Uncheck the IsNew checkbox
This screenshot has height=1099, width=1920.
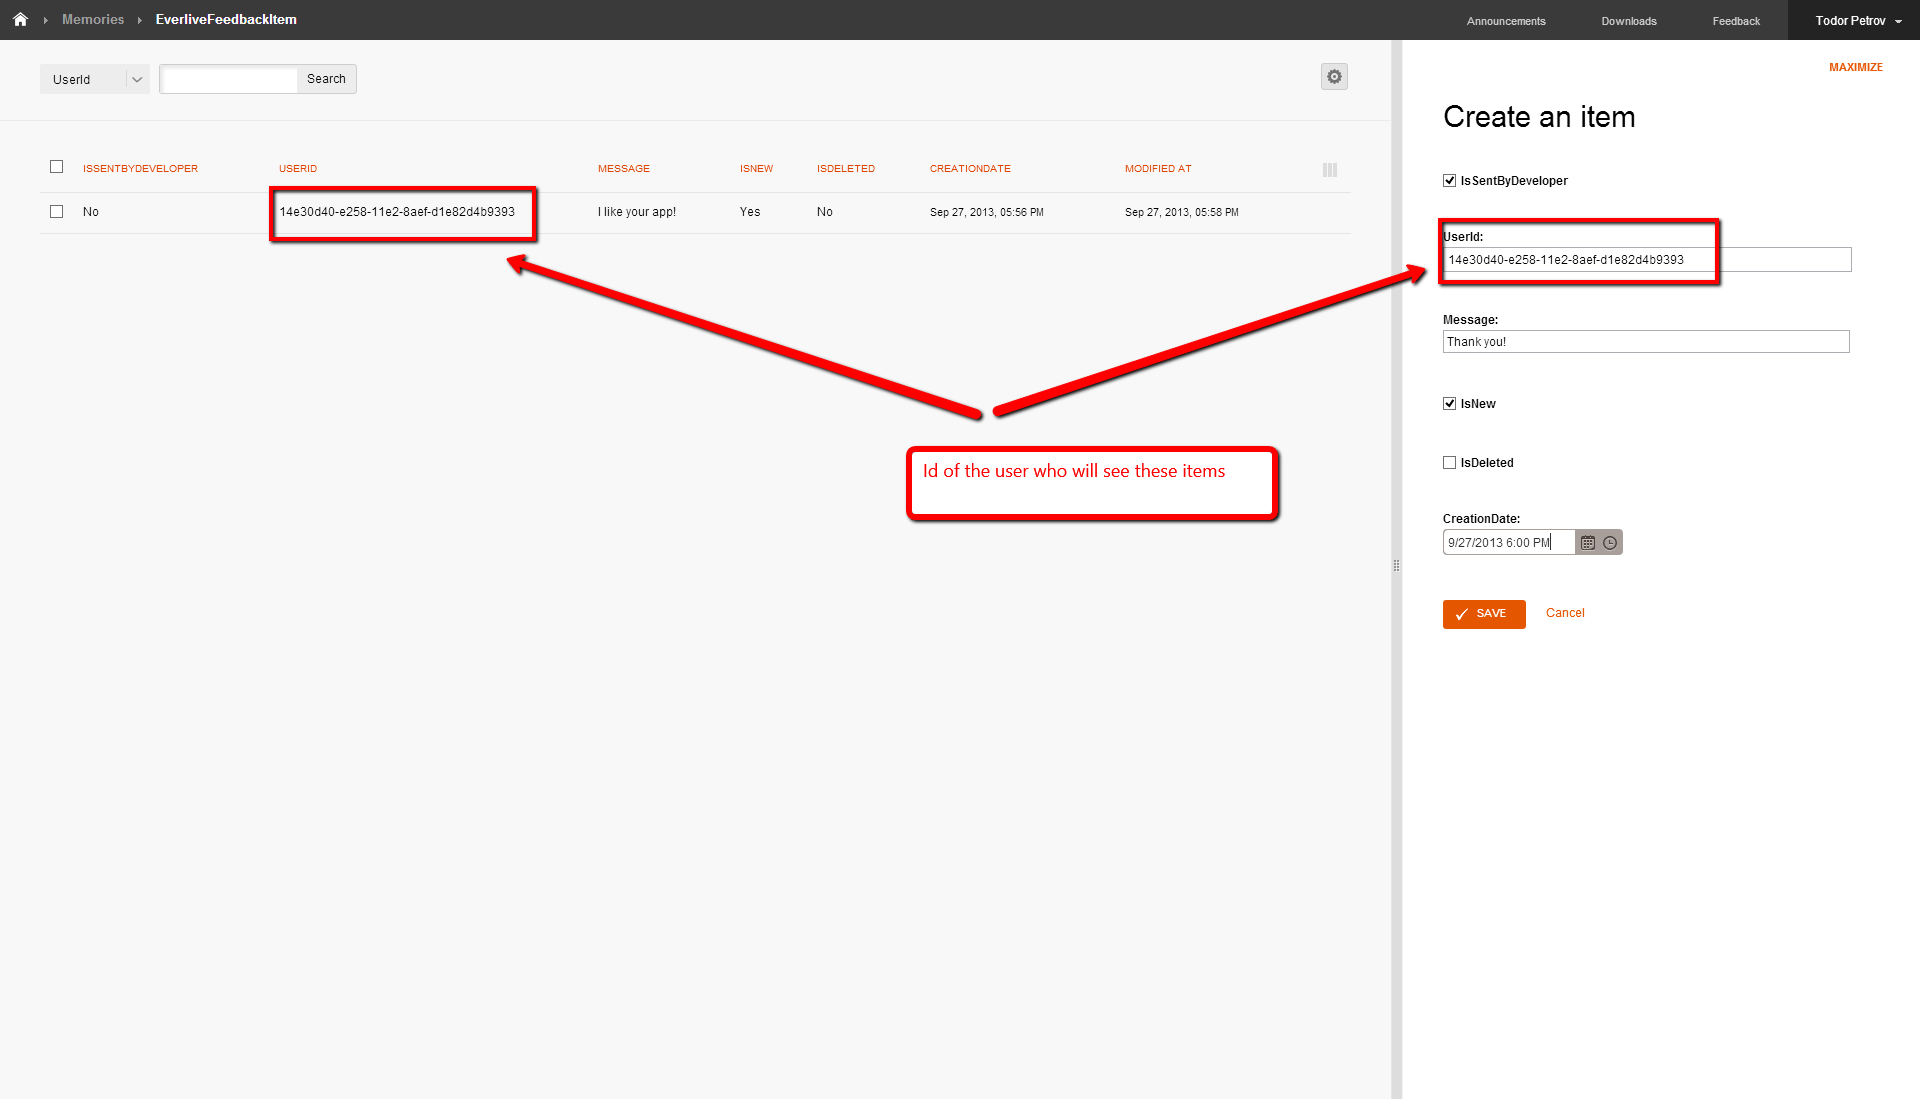(x=1449, y=404)
